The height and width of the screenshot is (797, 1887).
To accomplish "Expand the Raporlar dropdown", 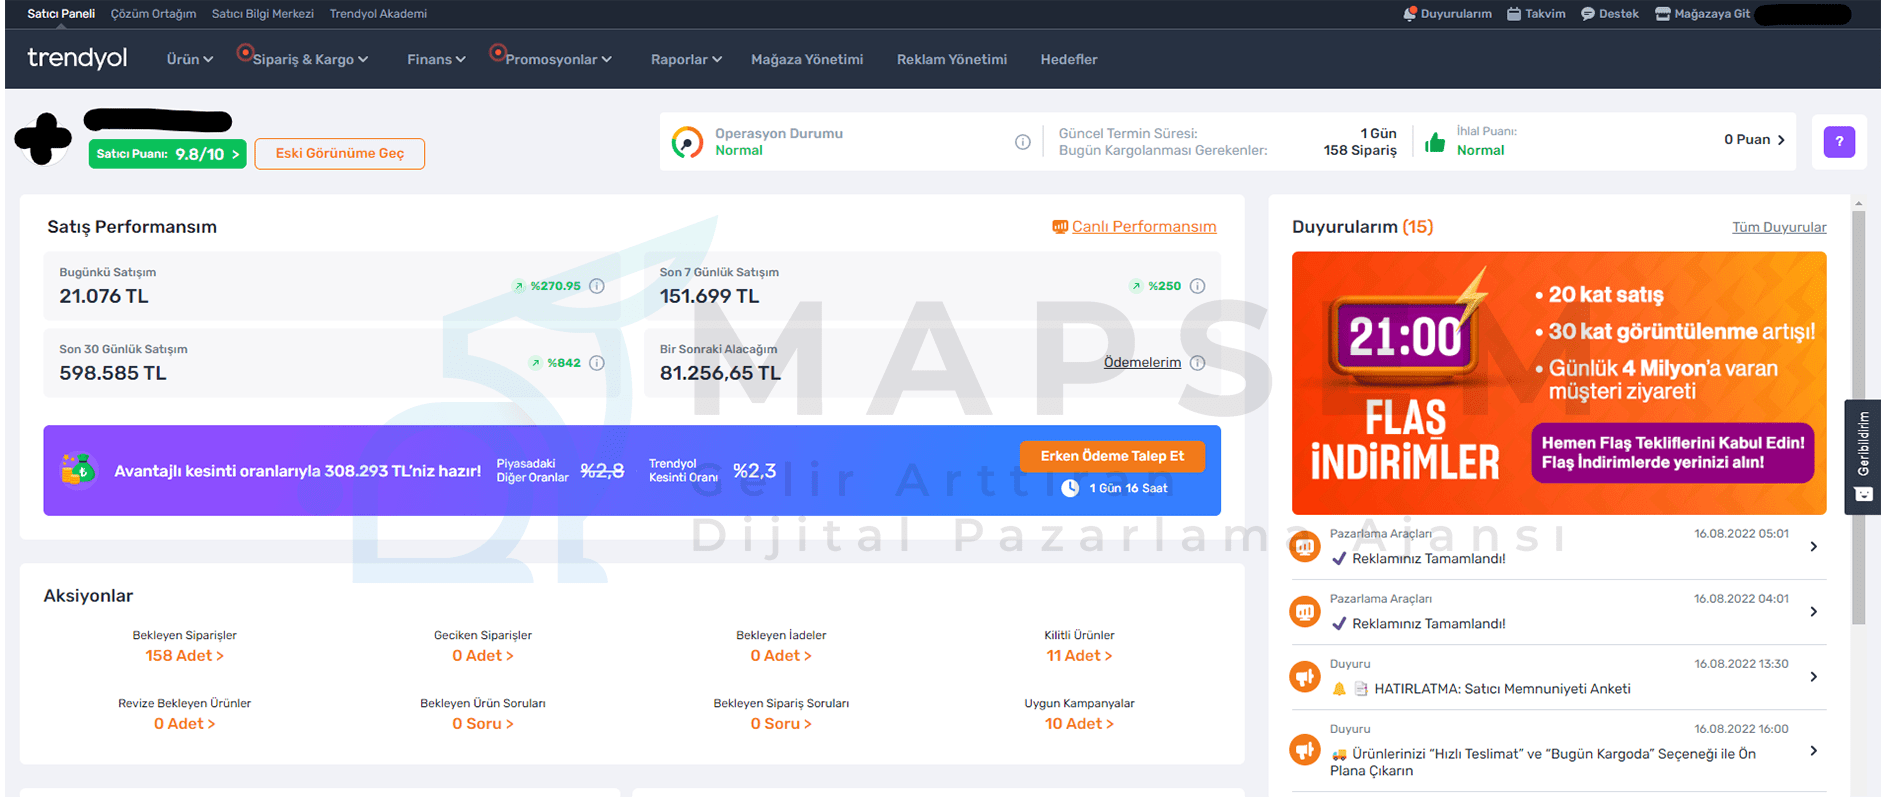I will pos(686,59).
